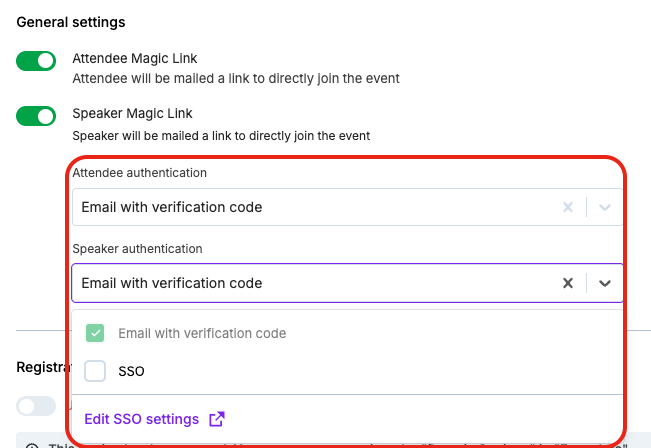Click the Speaker Magic Link label
Image resolution: width=651 pixels, height=448 pixels.
132,113
